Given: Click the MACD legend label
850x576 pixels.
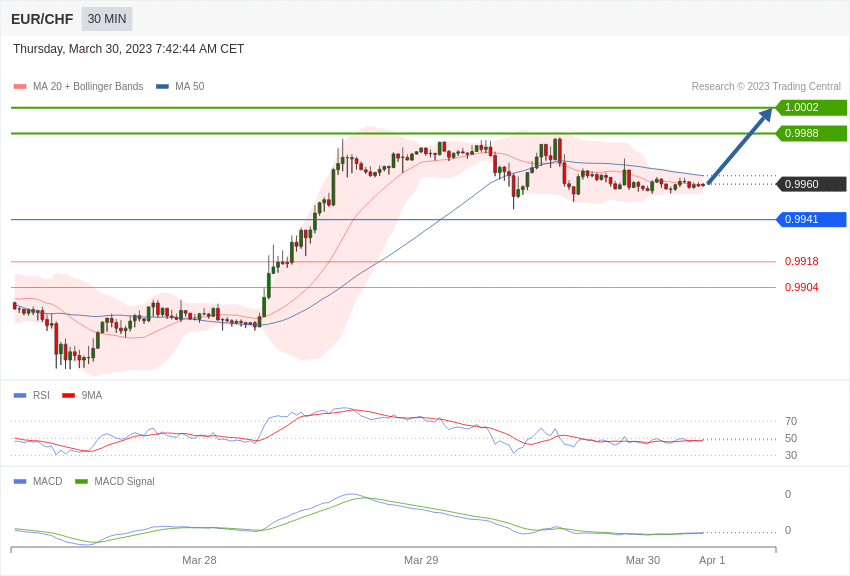Looking at the screenshot, I should pyautogui.click(x=48, y=482).
